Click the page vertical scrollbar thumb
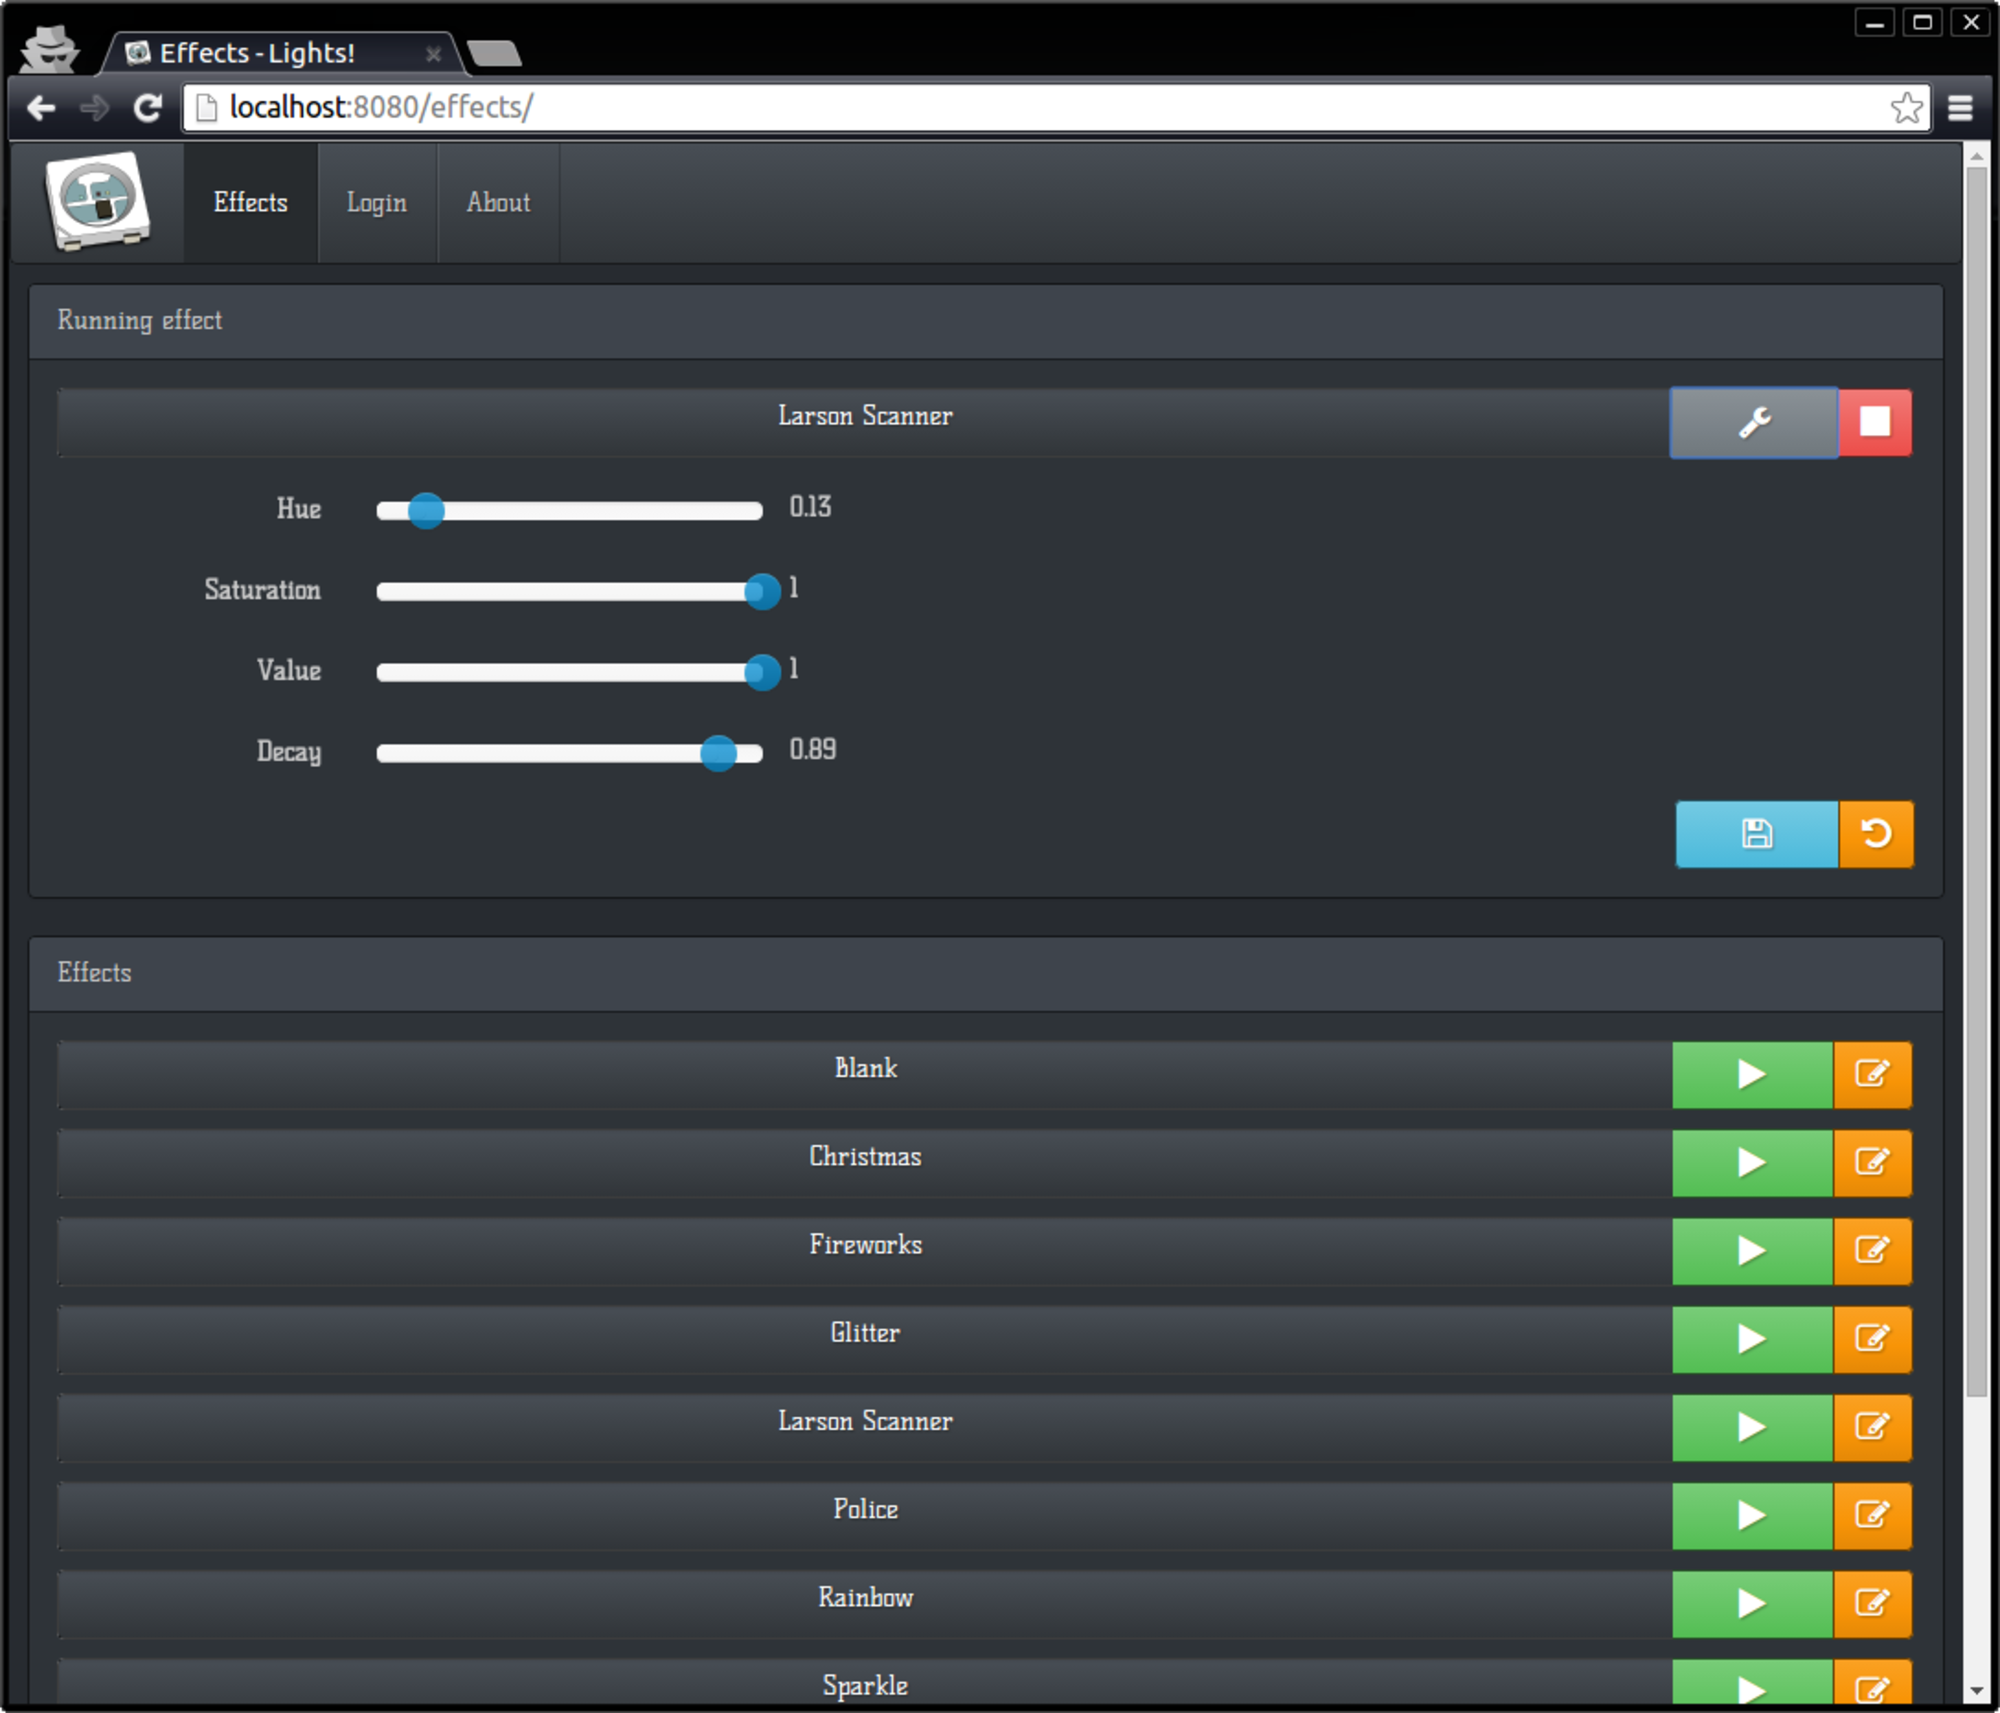2000x1713 pixels. (1976, 780)
